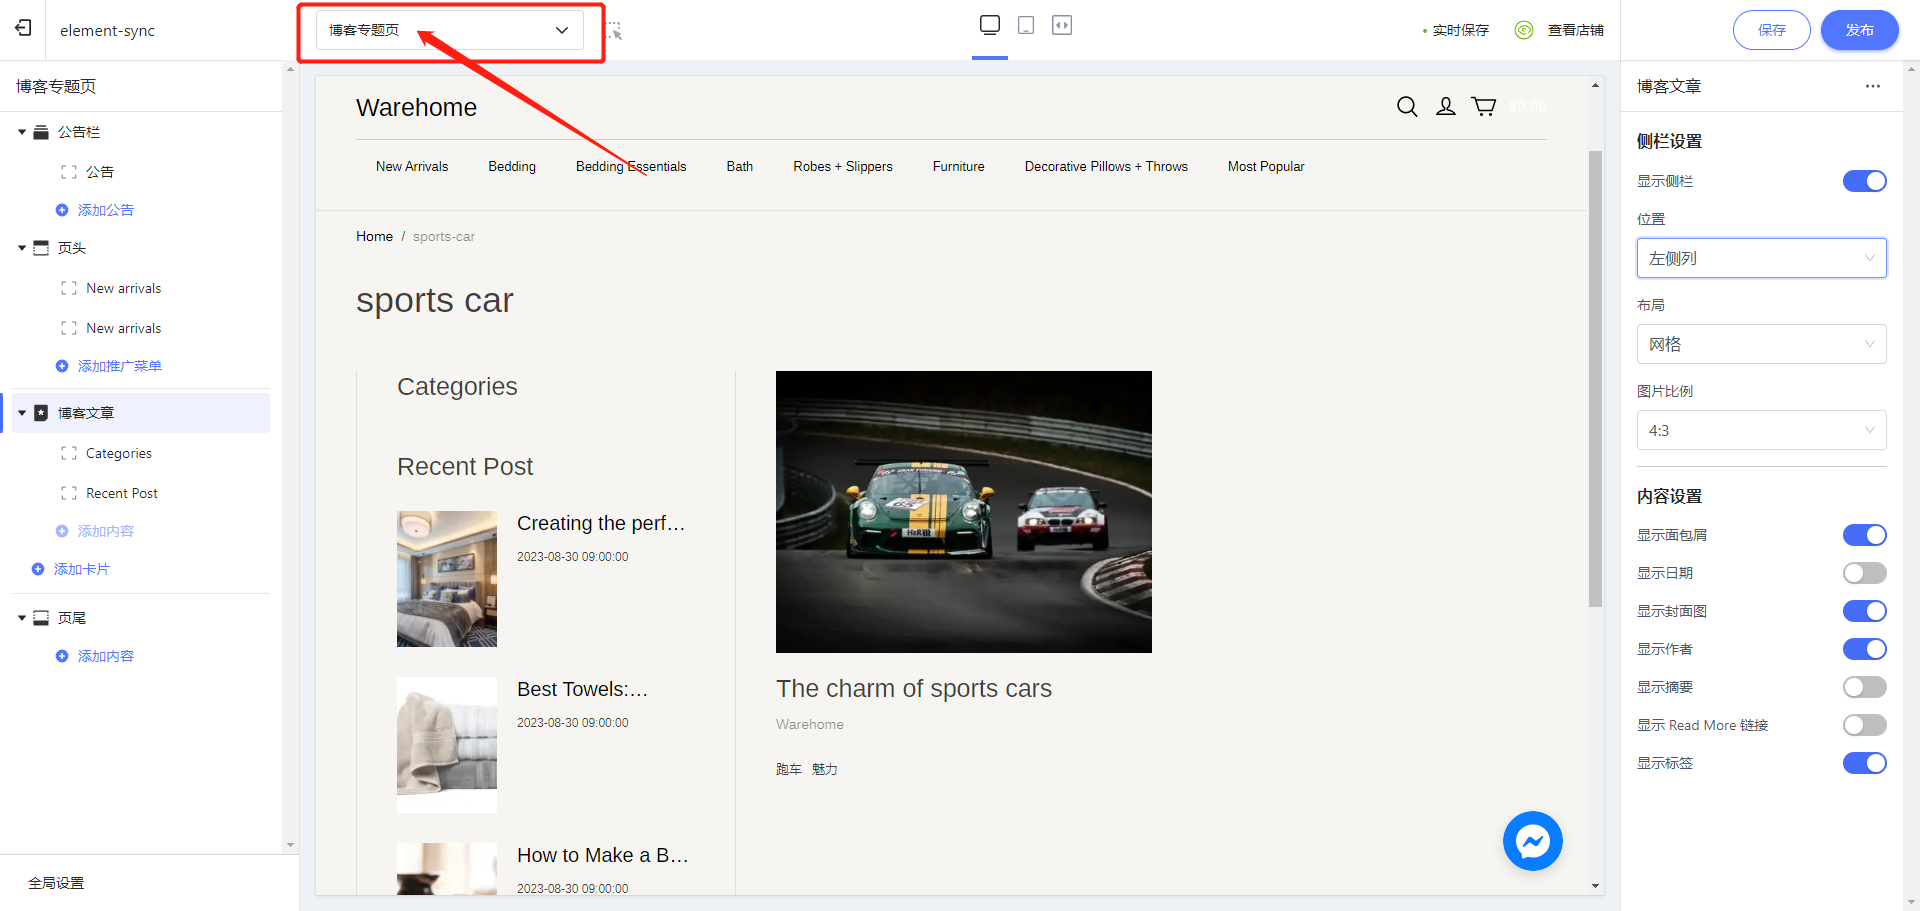Click the 博客文章 star section icon
1920x911 pixels.
tap(41, 413)
